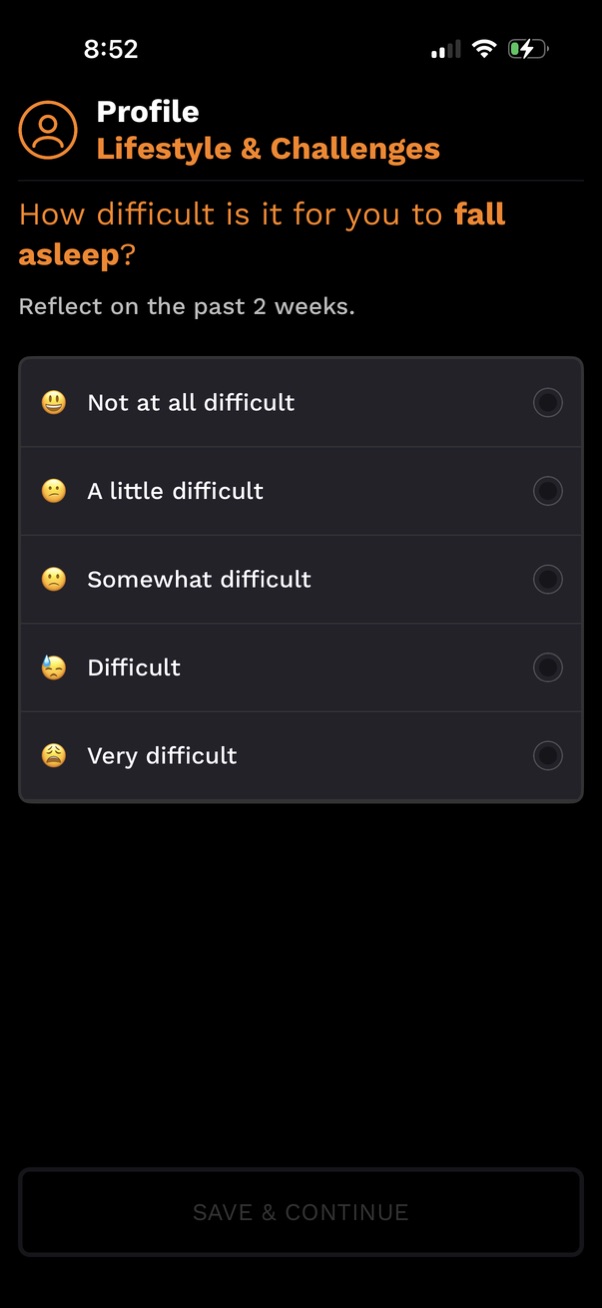Select the A little difficult radio button

(x=547, y=491)
